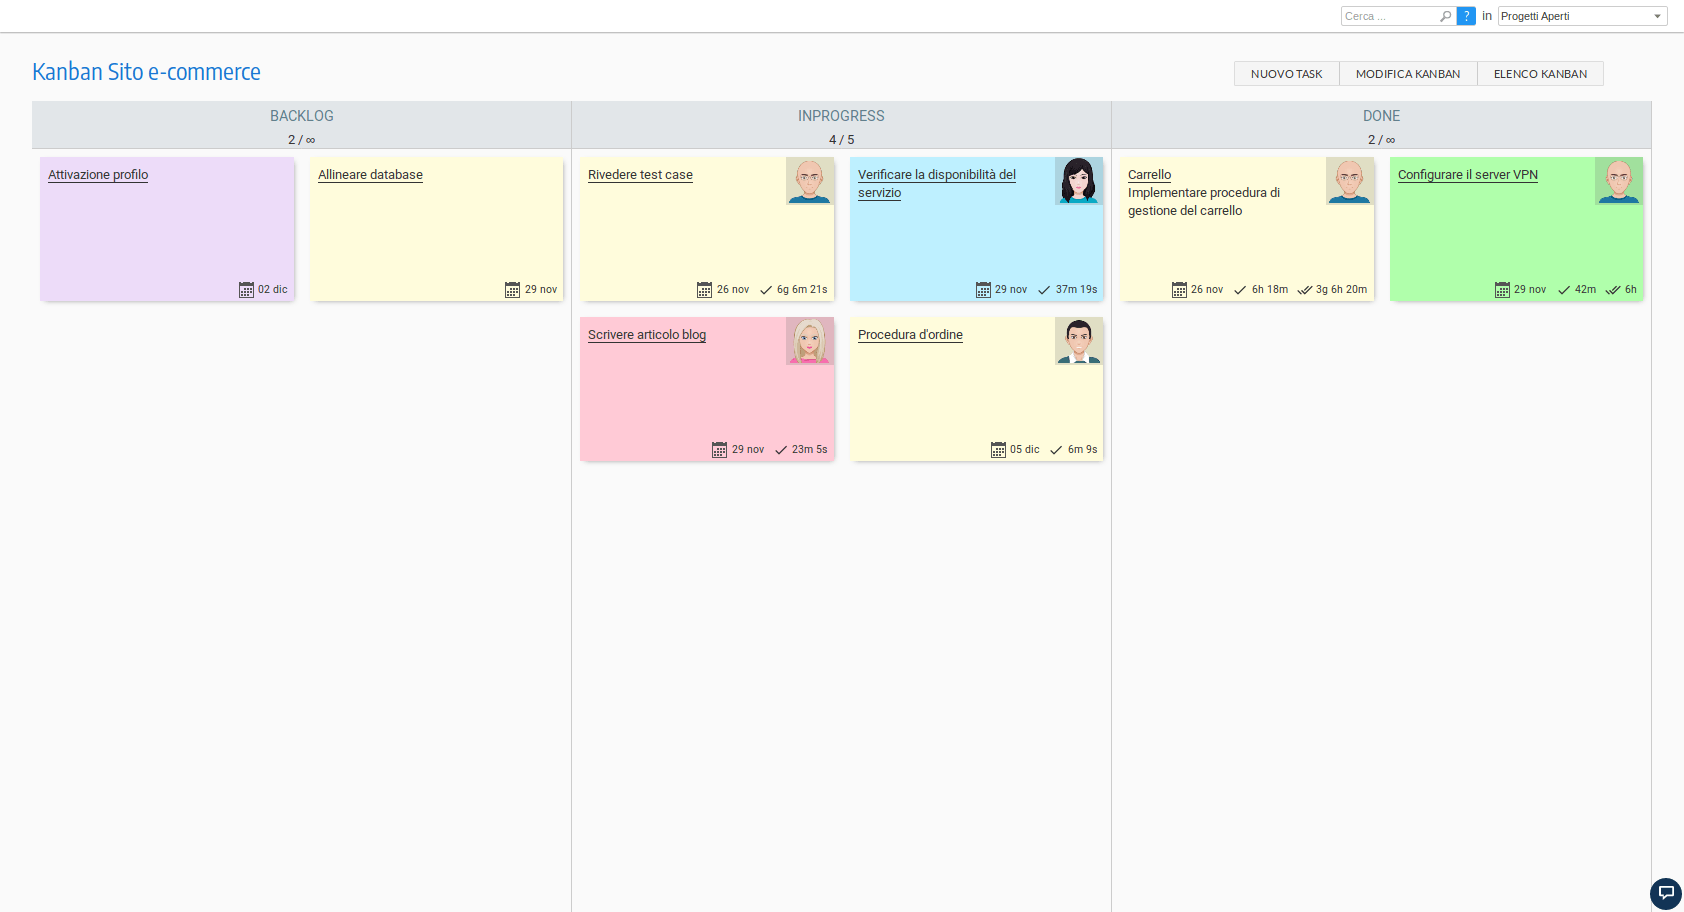Click the DONE column header

coord(1381,116)
